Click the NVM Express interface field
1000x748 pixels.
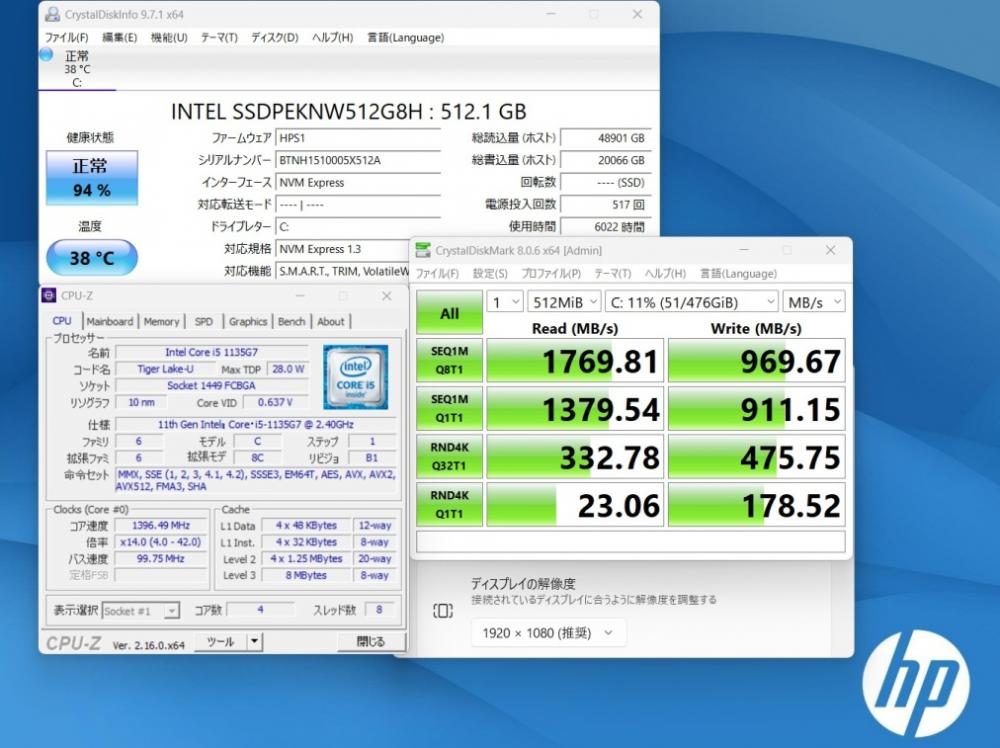point(358,182)
